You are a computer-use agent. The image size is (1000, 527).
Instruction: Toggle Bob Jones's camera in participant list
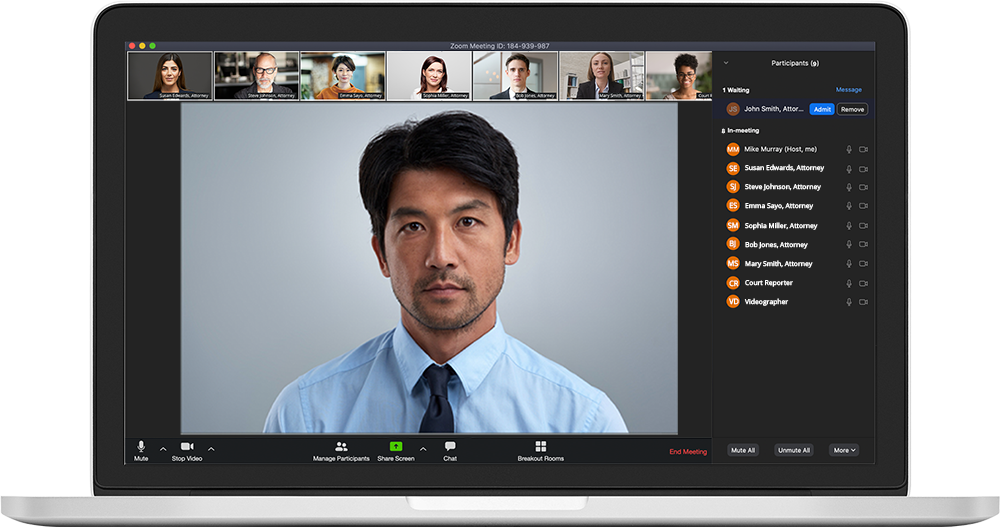(863, 245)
